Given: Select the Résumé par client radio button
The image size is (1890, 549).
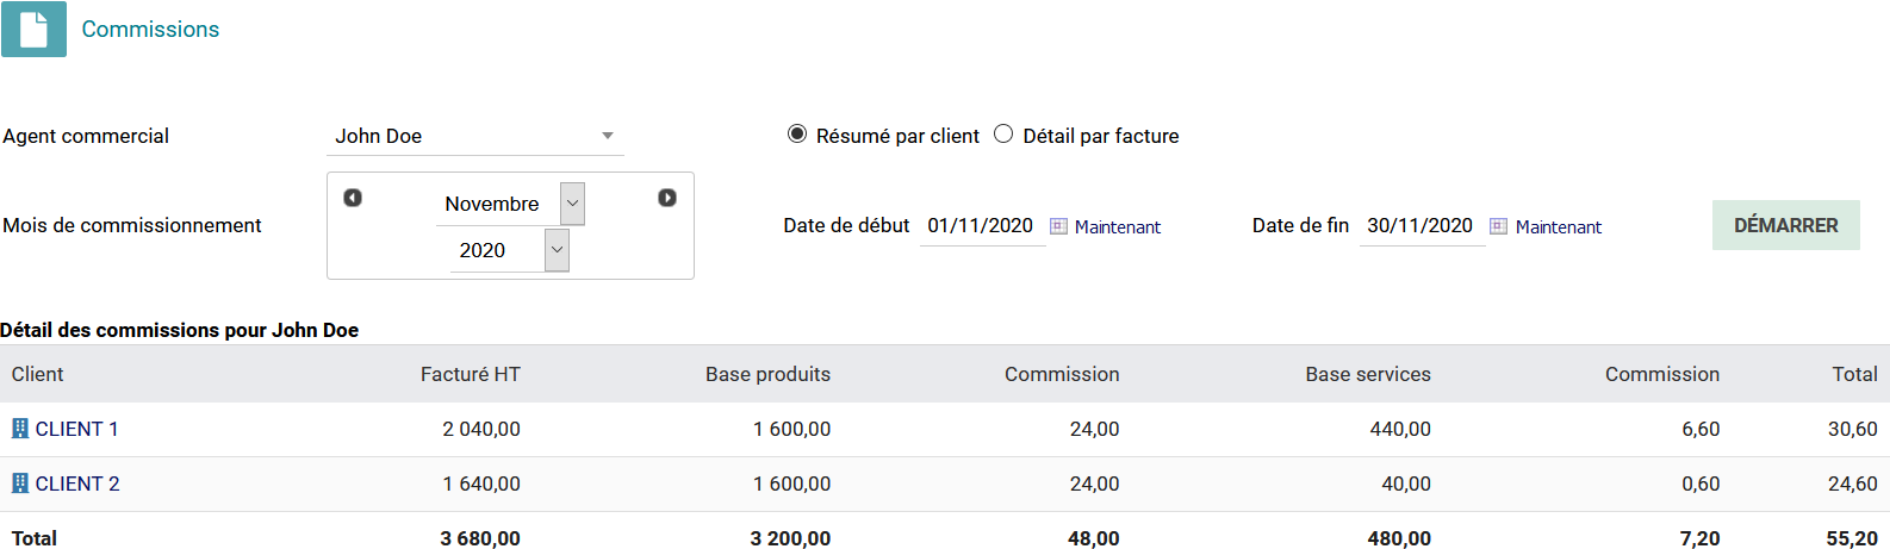Looking at the screenshot, I should [797, 134].
